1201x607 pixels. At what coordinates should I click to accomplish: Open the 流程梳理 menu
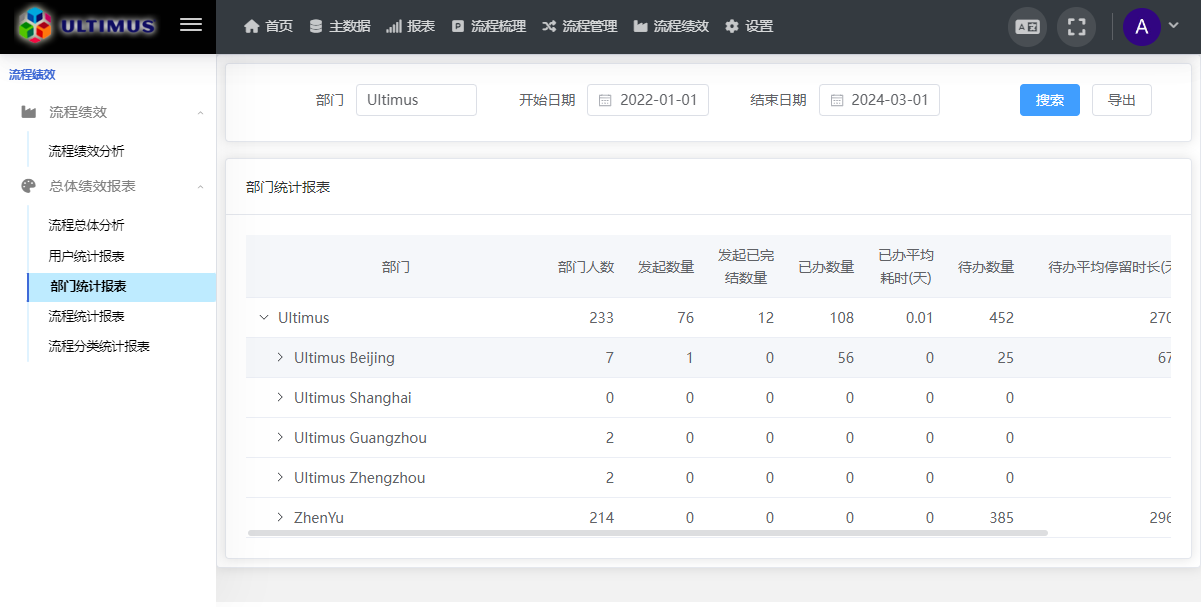[488, 27]
